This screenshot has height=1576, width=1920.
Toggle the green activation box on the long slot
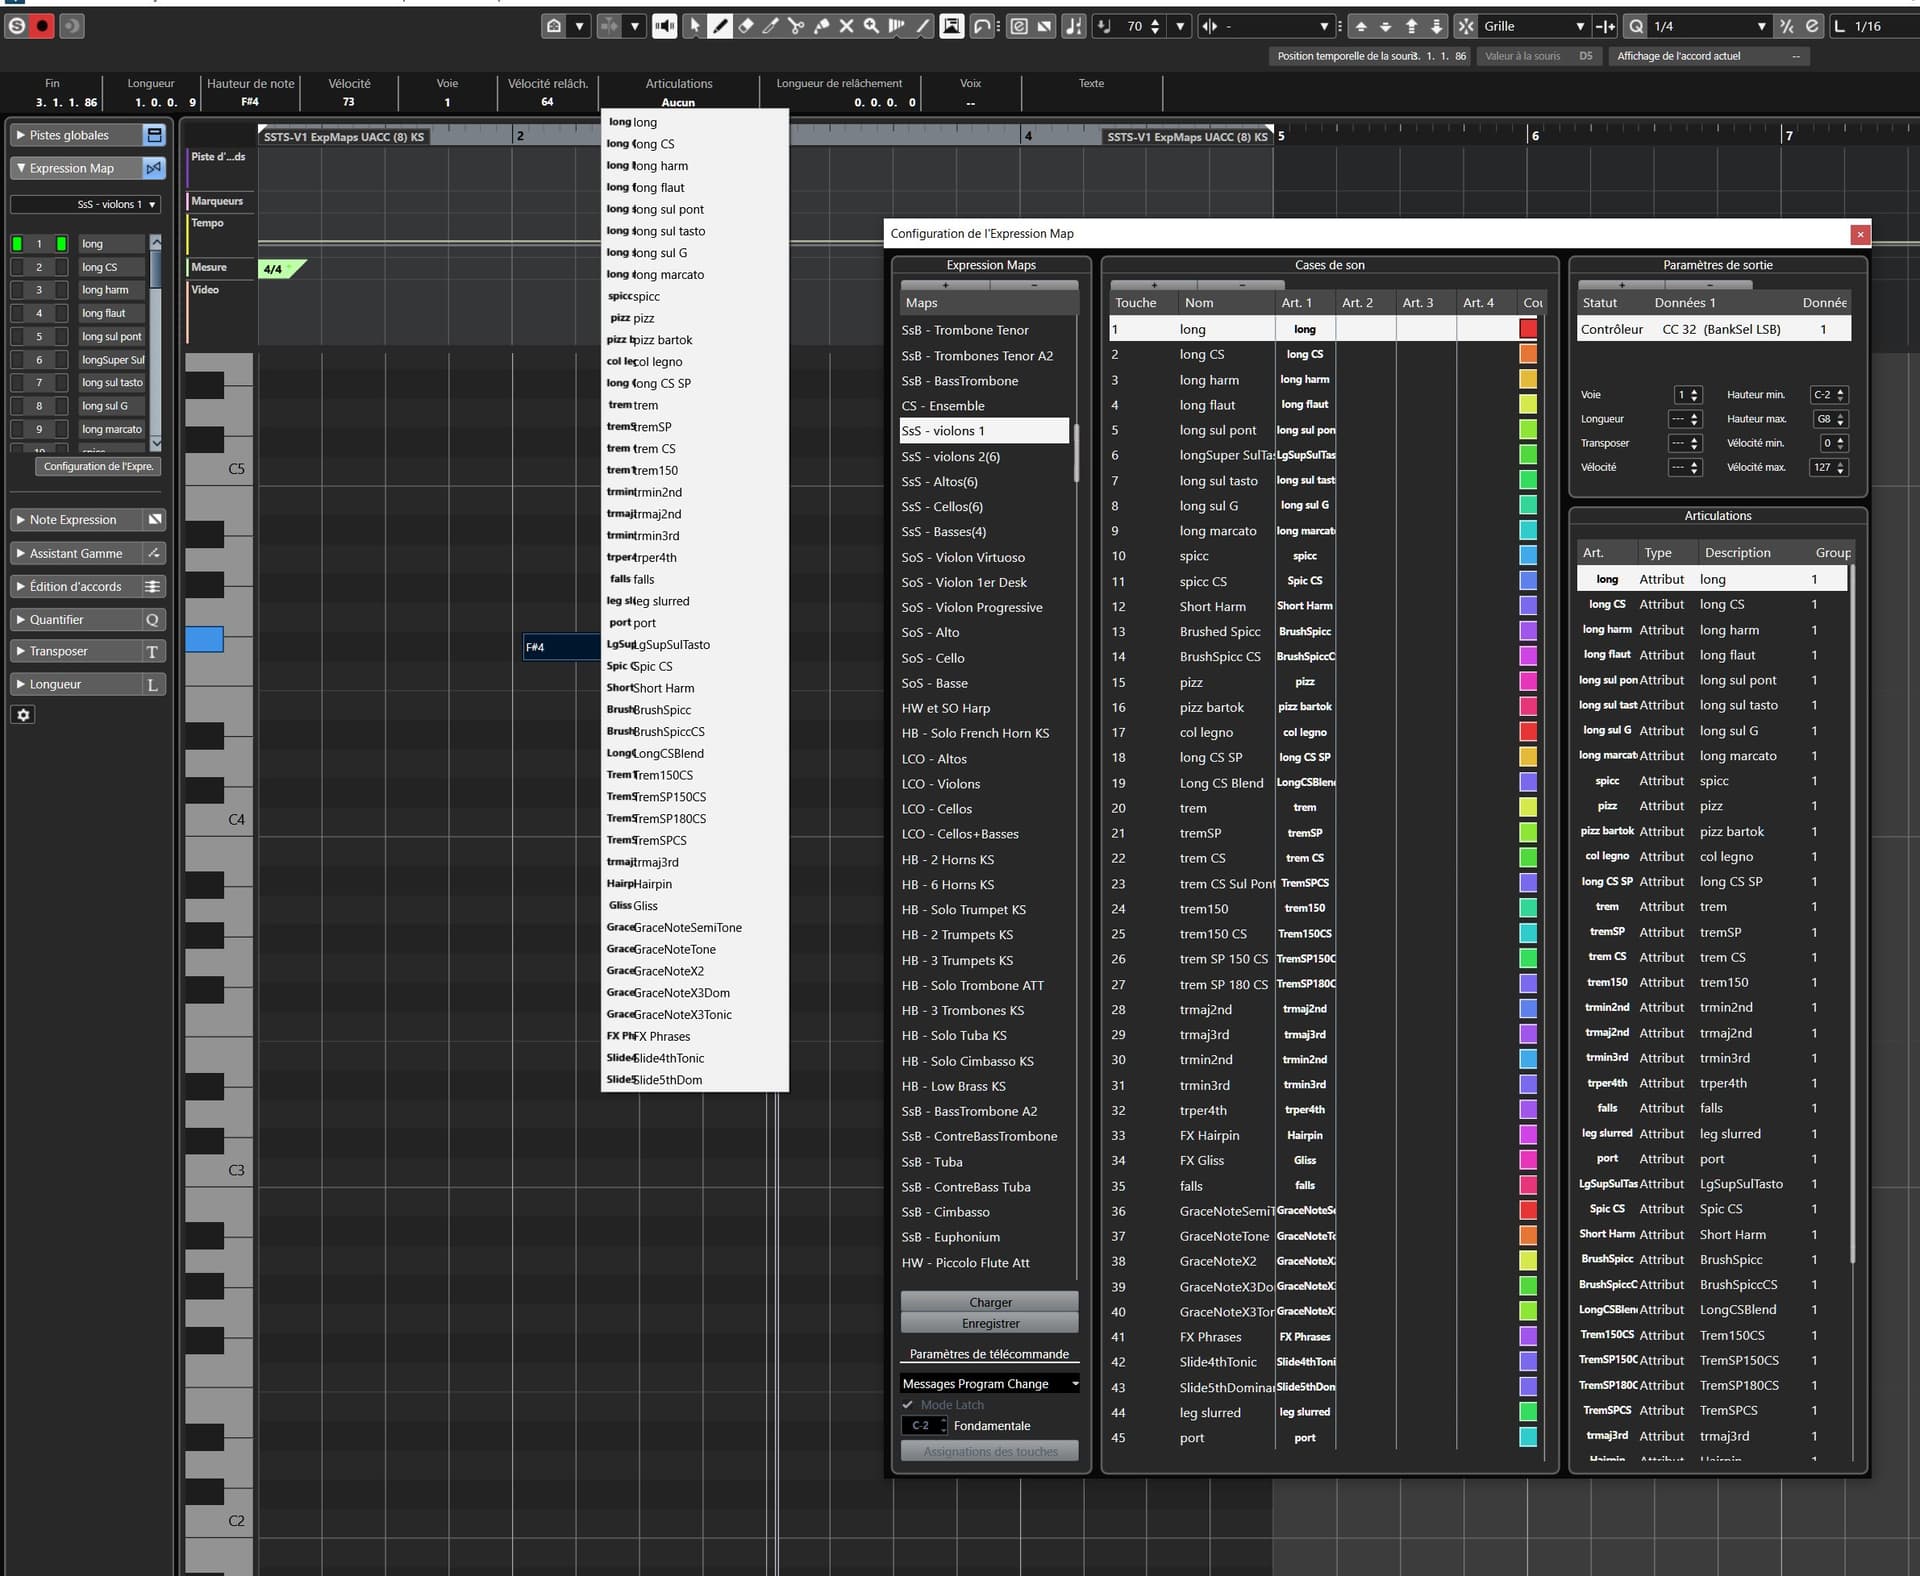click(17, 244)
